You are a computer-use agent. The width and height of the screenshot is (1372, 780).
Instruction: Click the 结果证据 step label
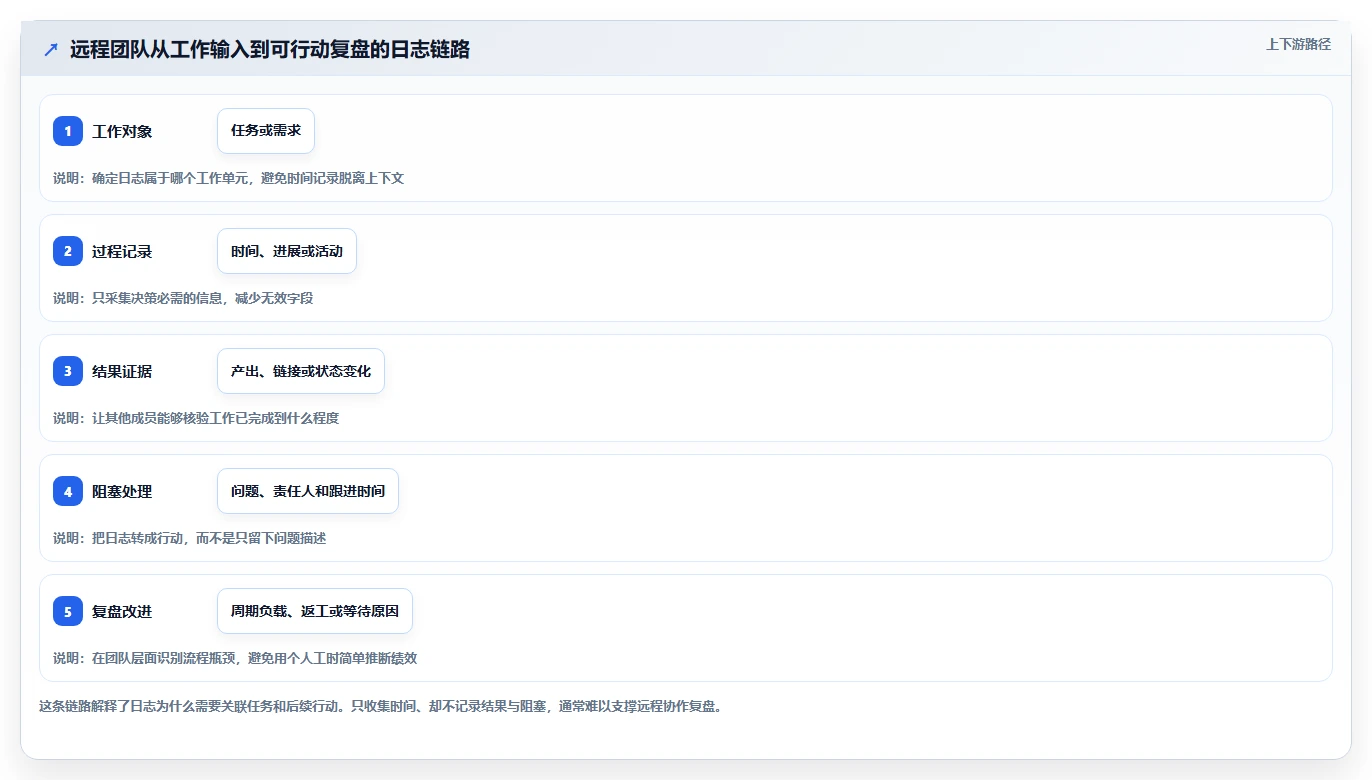(122, 372)
